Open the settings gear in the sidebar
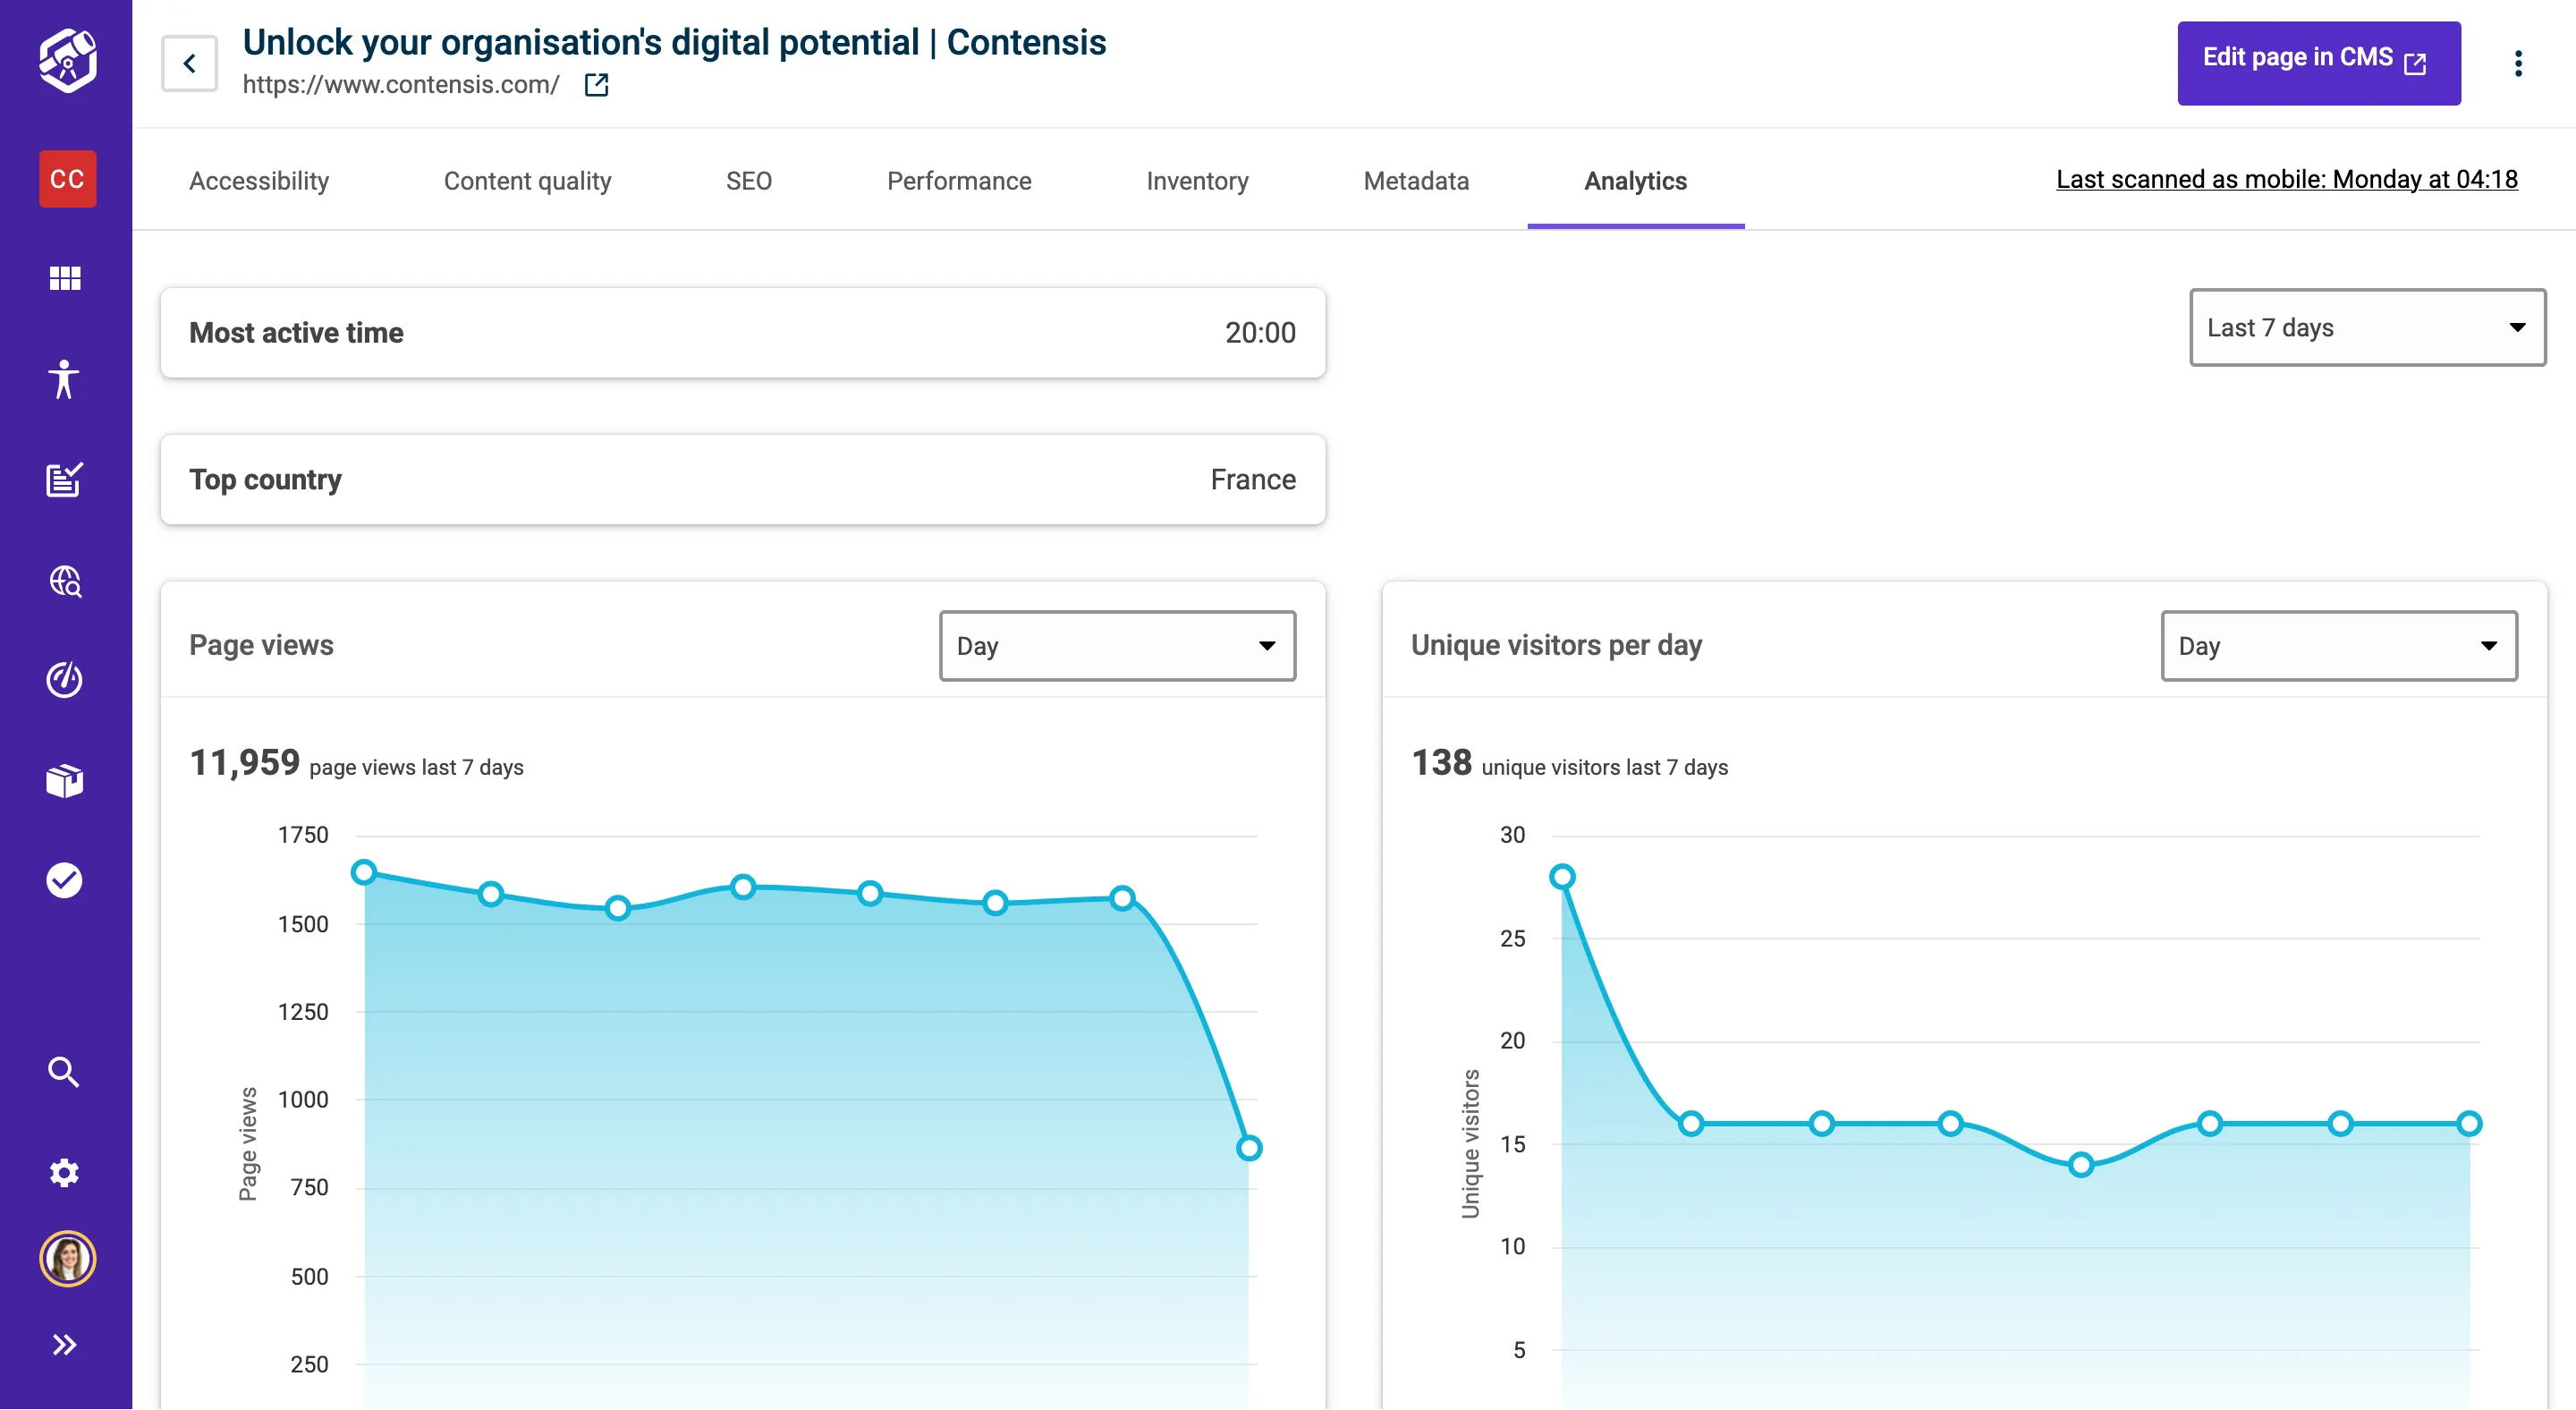The width and height of the screenshot is (2576, 1410). pyautogui.click(x=64, y=1172)
